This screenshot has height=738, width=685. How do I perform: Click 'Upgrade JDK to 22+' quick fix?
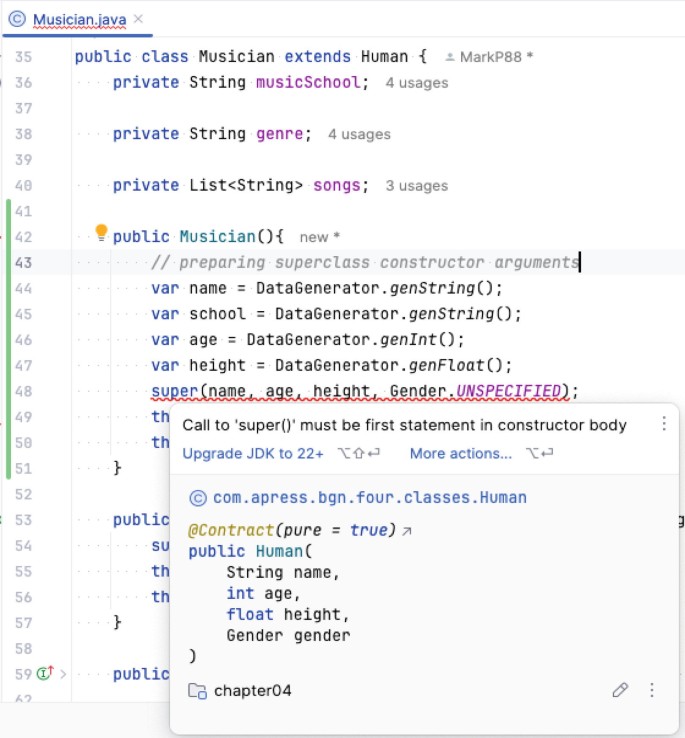pos(253,453)
